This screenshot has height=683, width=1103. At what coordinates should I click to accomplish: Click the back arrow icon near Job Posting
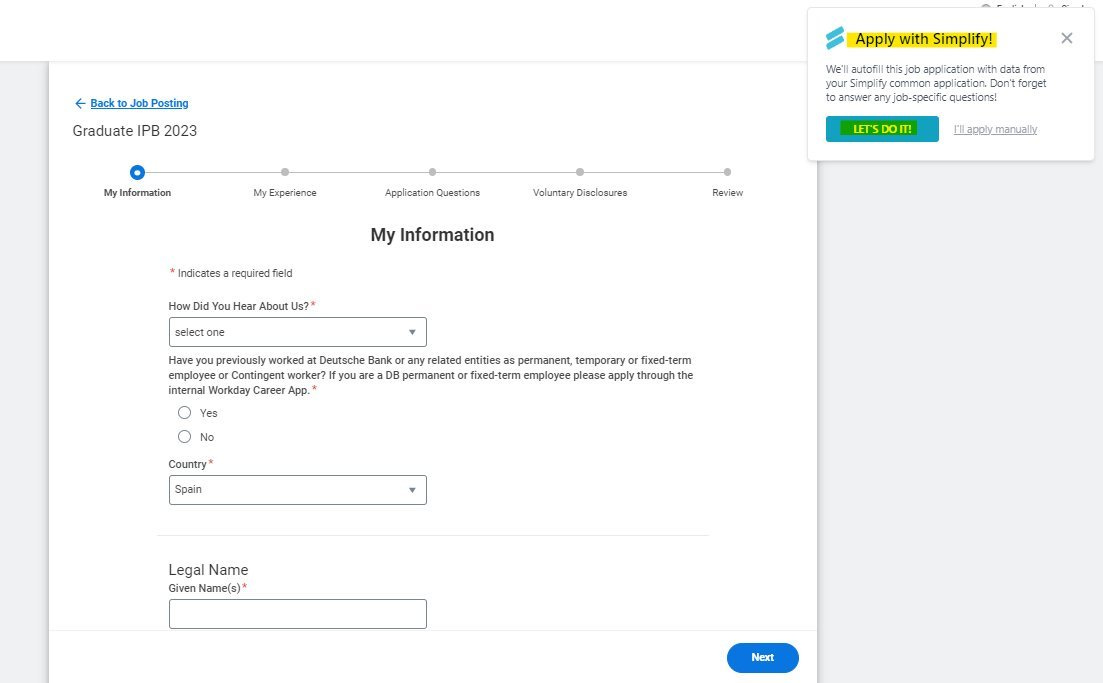click(x=79, y=103)
